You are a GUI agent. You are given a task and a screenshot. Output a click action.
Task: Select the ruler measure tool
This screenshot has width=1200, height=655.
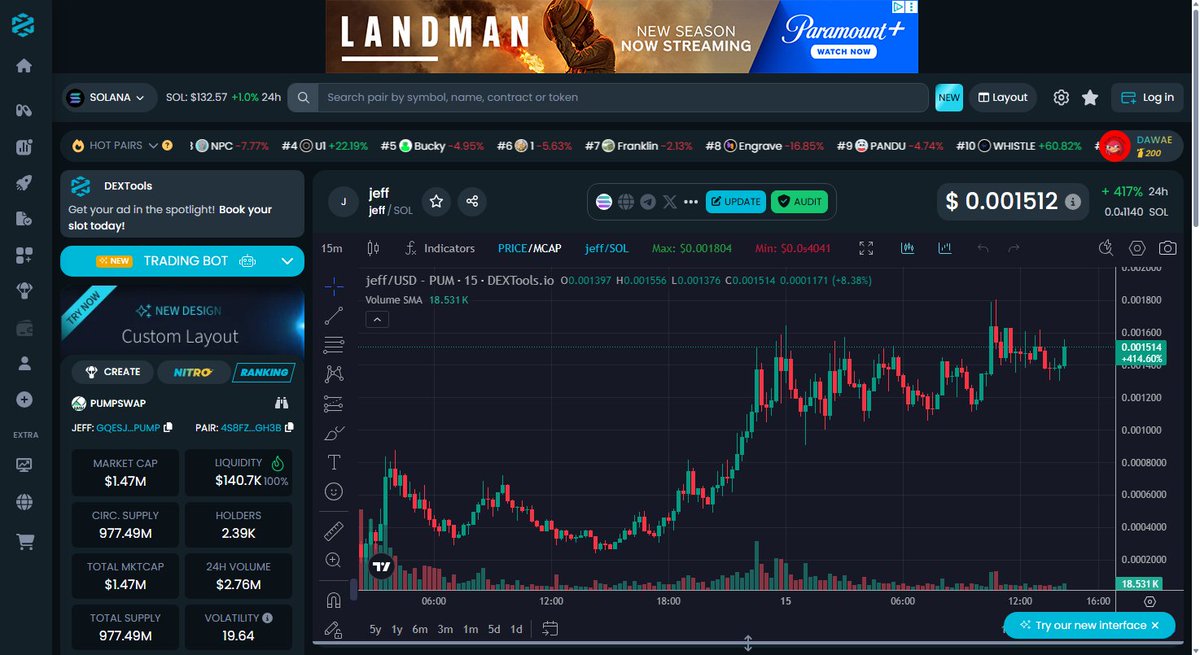point(334,531)
